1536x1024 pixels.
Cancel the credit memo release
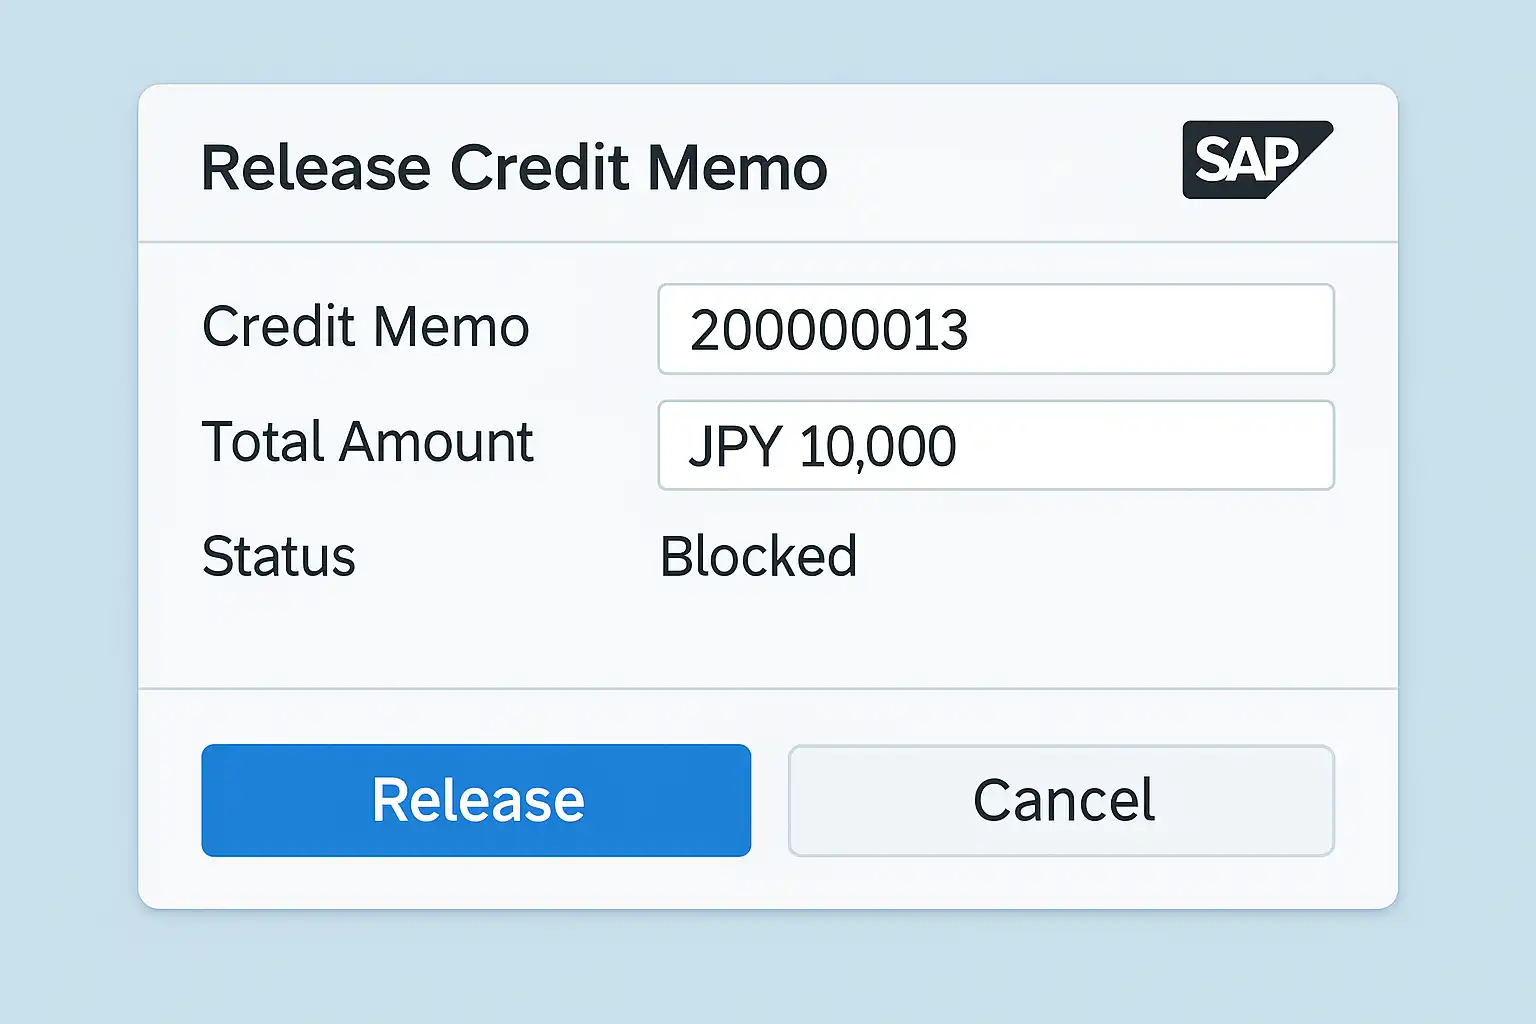point(1061,800)
